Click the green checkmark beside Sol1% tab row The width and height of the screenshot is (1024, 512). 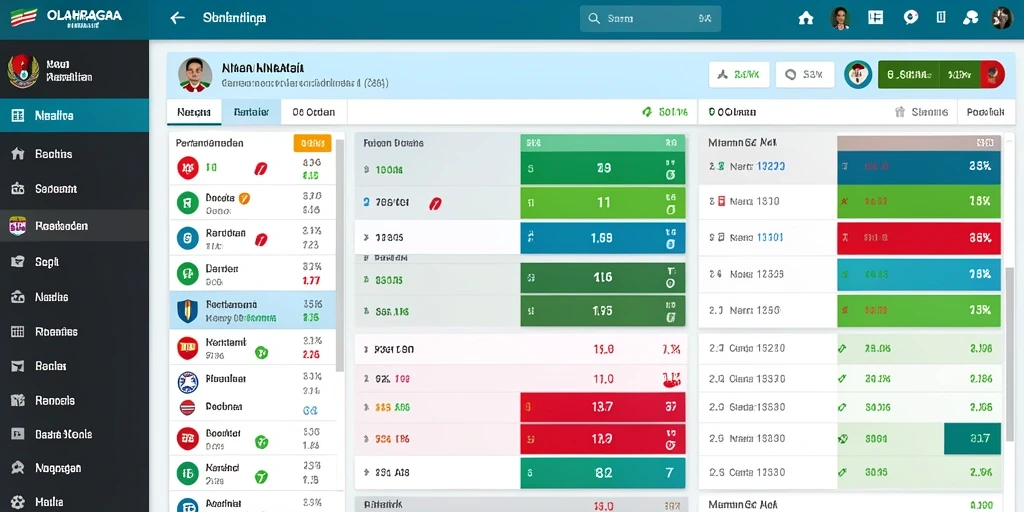click(647, 112)
